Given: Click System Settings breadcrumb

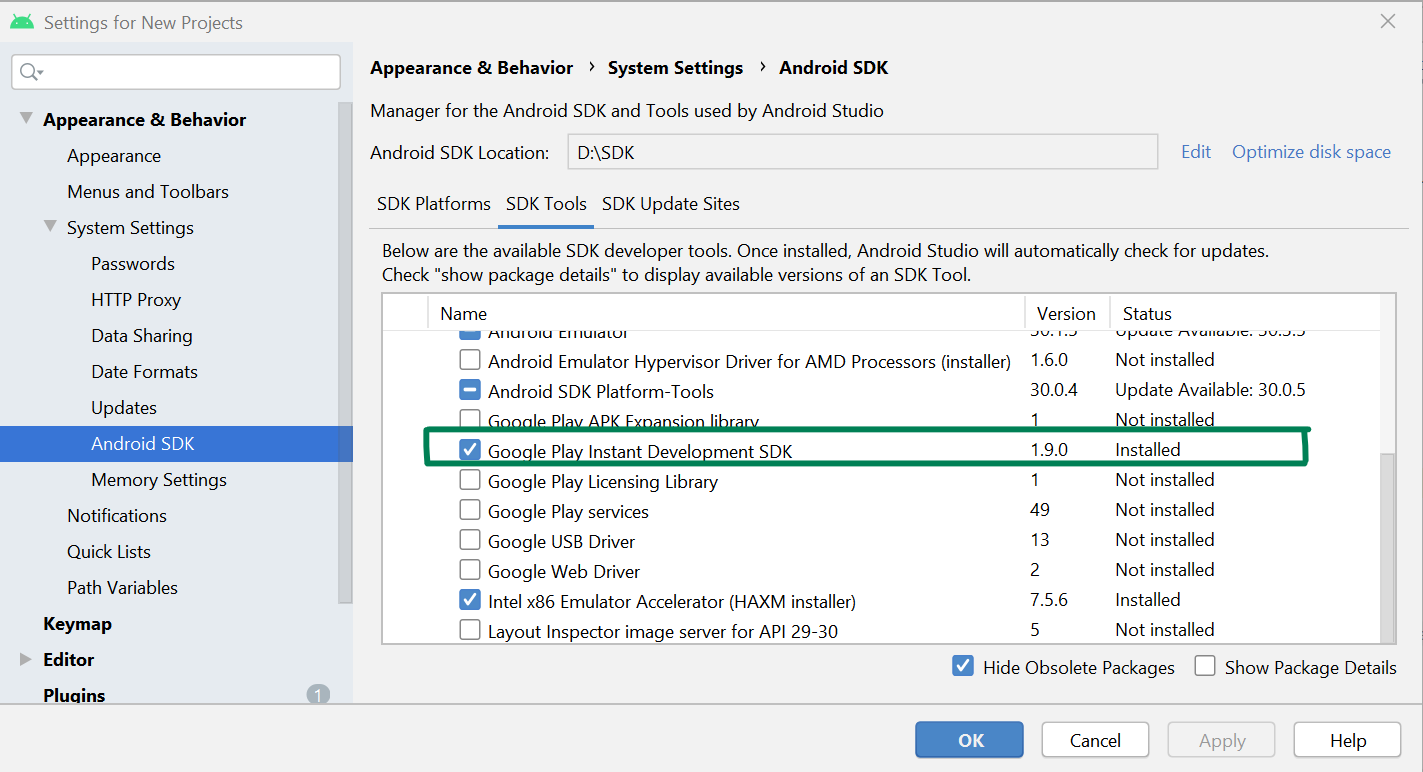Looking at the screenshot, I should pos(675,68).
